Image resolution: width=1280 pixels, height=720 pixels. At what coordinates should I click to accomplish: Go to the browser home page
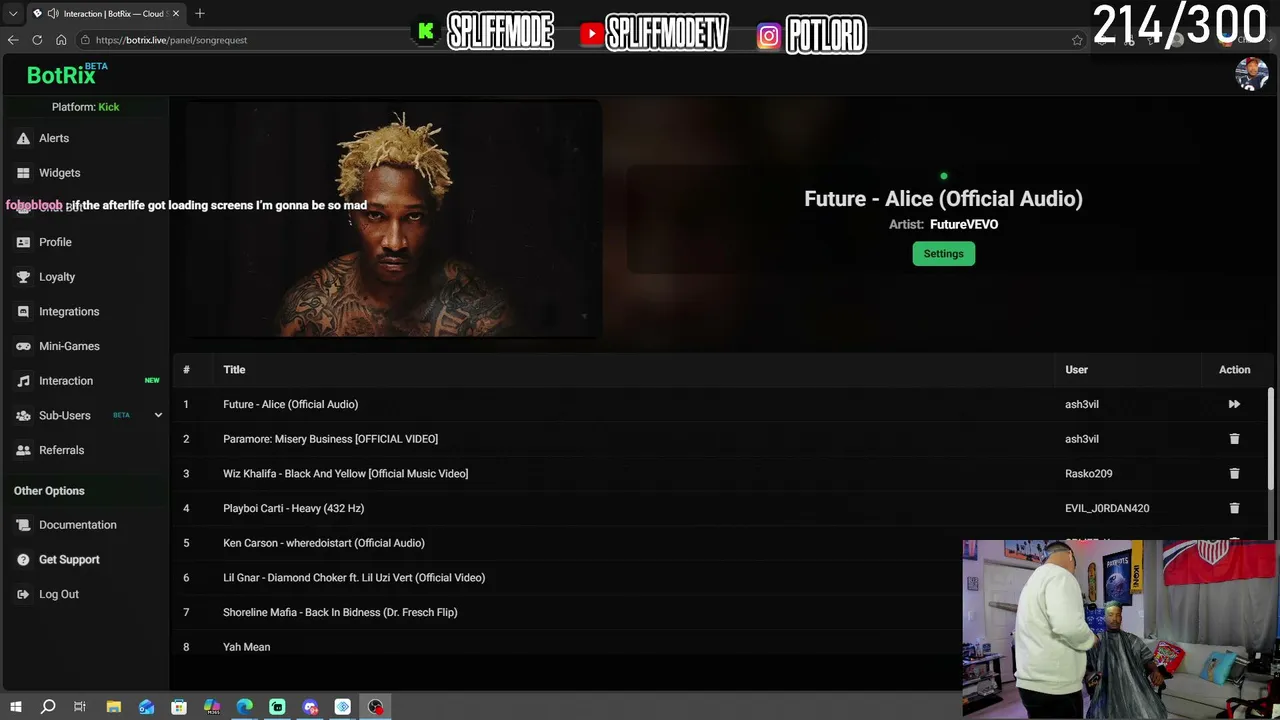(61, 40)
